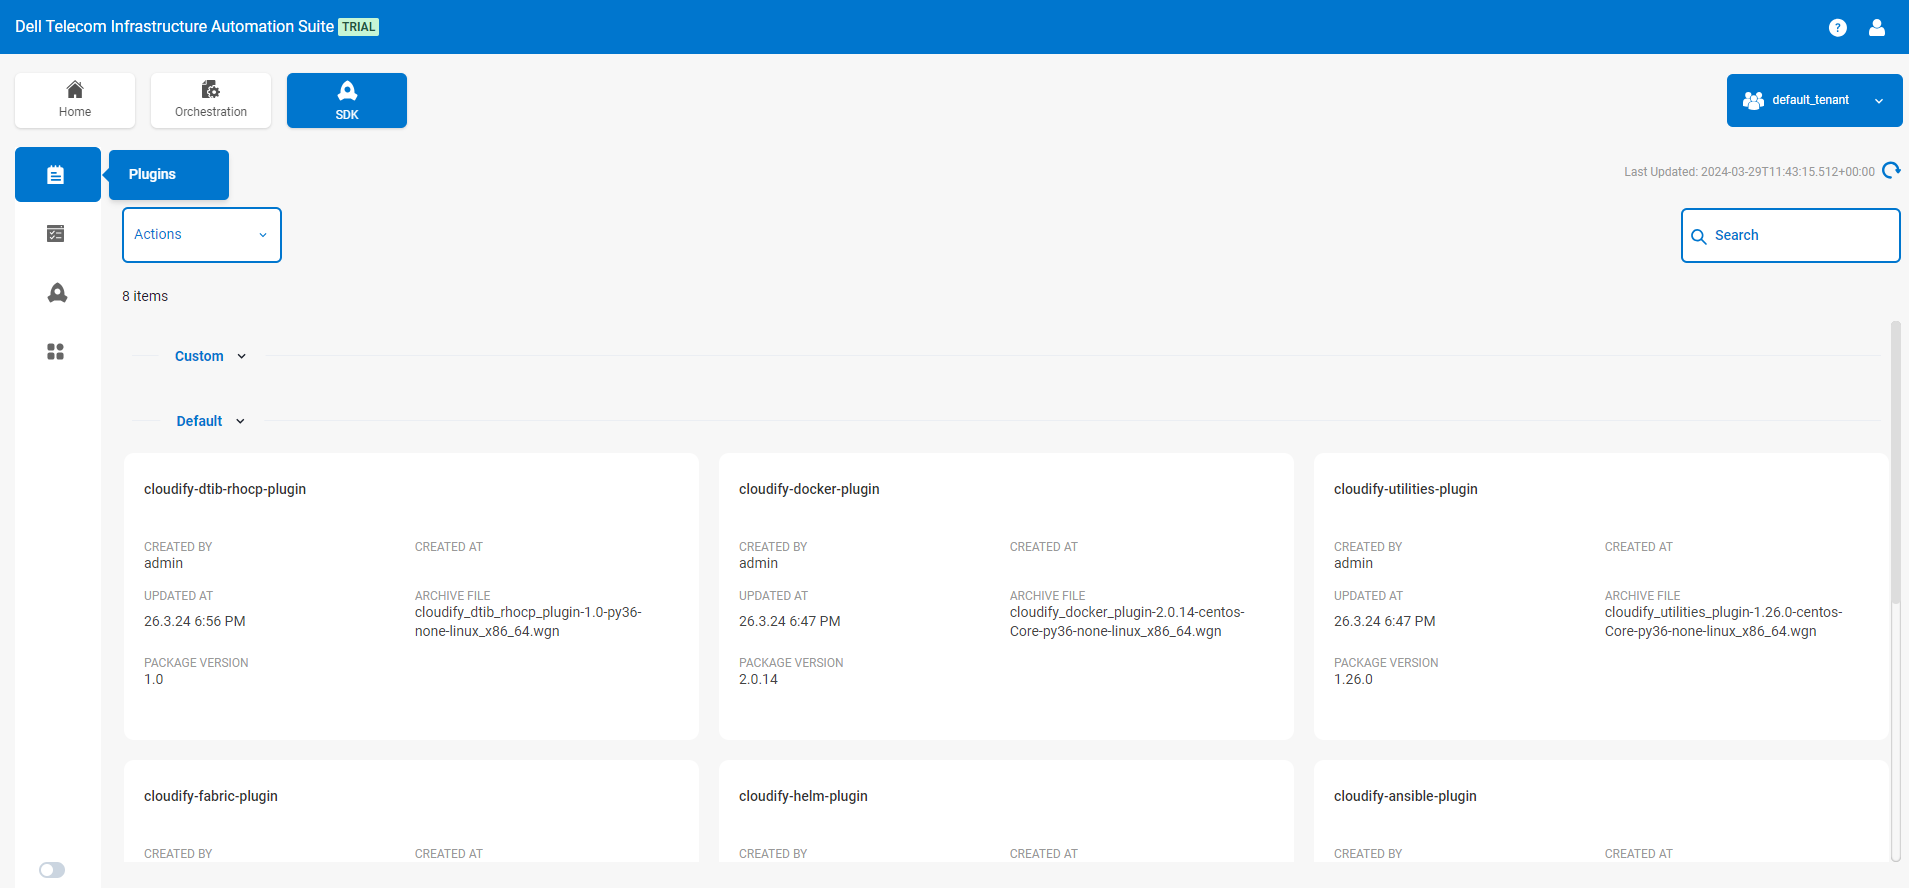This screenshot has height=888, width=1909.
Task: Open the default_tenant dropdown
Action: coord(1814,100)
